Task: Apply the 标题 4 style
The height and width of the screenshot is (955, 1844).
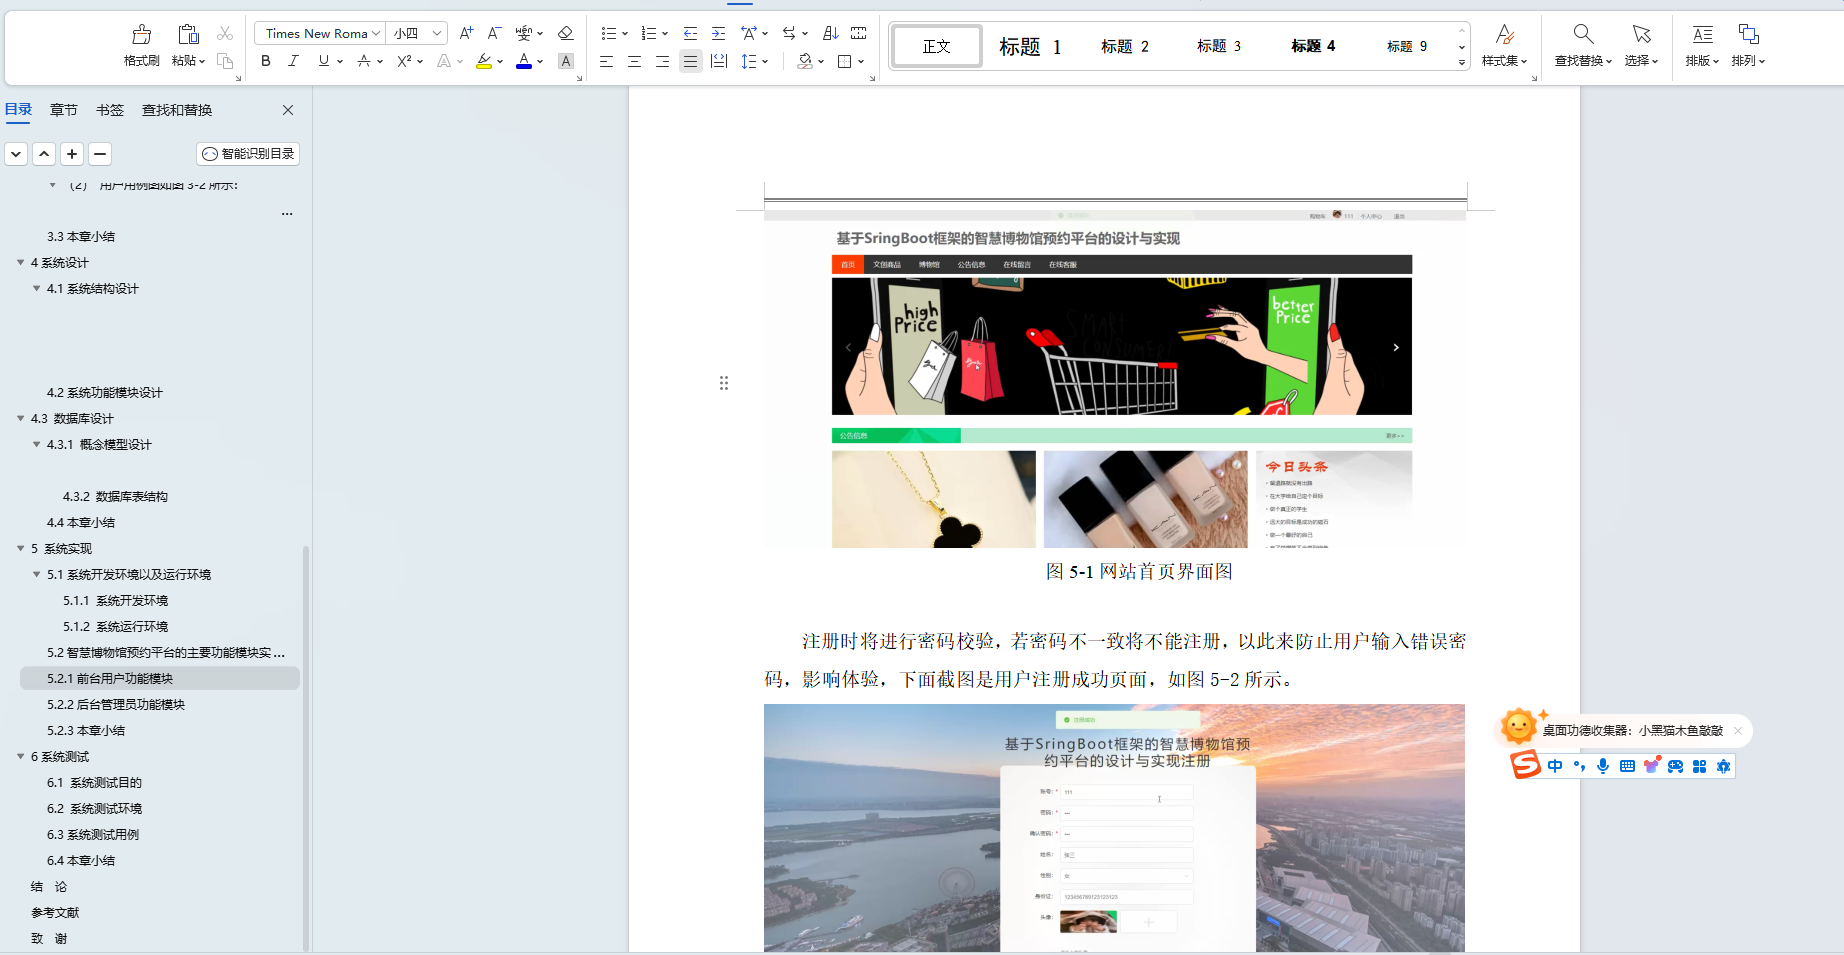Action: (x=1313, y=46)
